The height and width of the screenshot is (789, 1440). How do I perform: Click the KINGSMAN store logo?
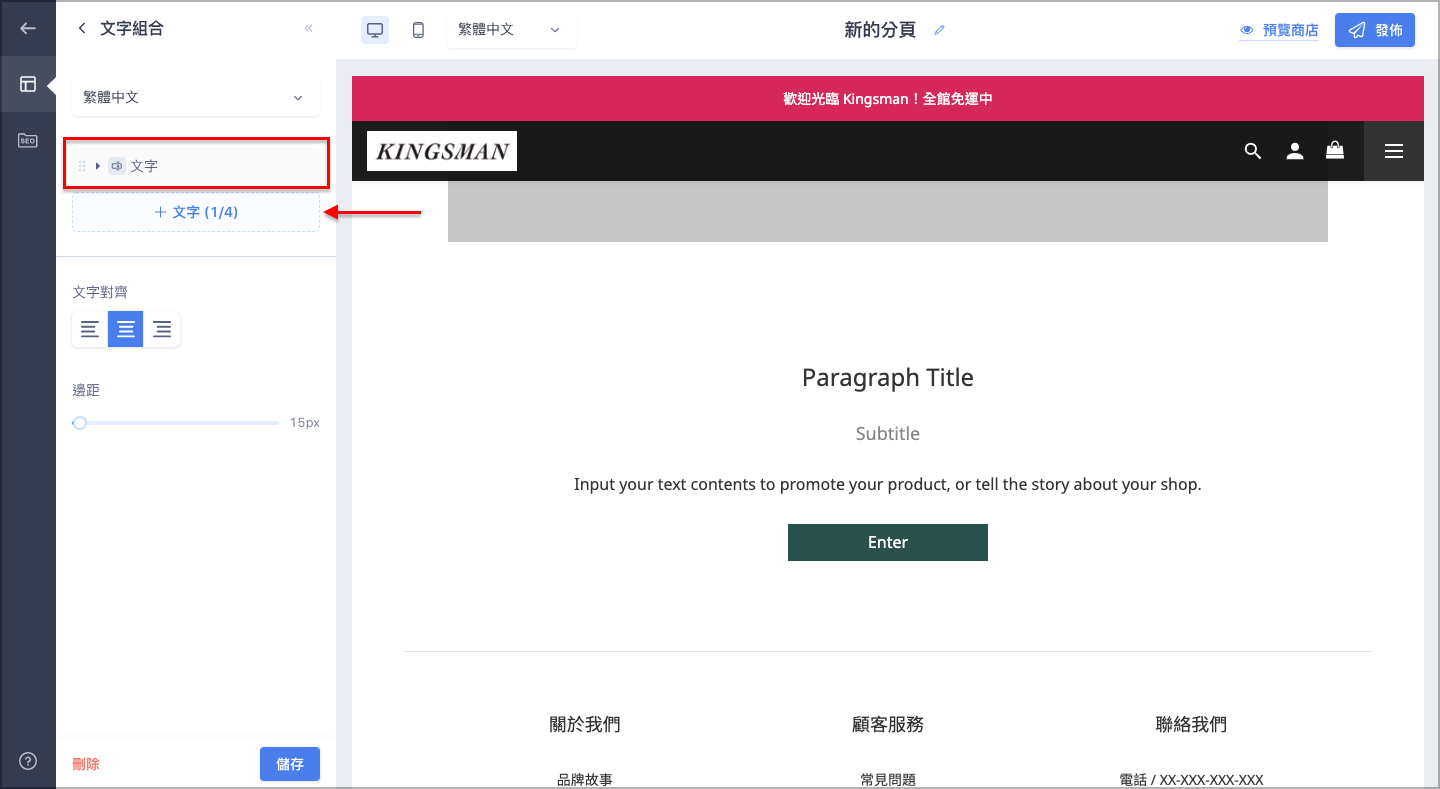[442, 151]
